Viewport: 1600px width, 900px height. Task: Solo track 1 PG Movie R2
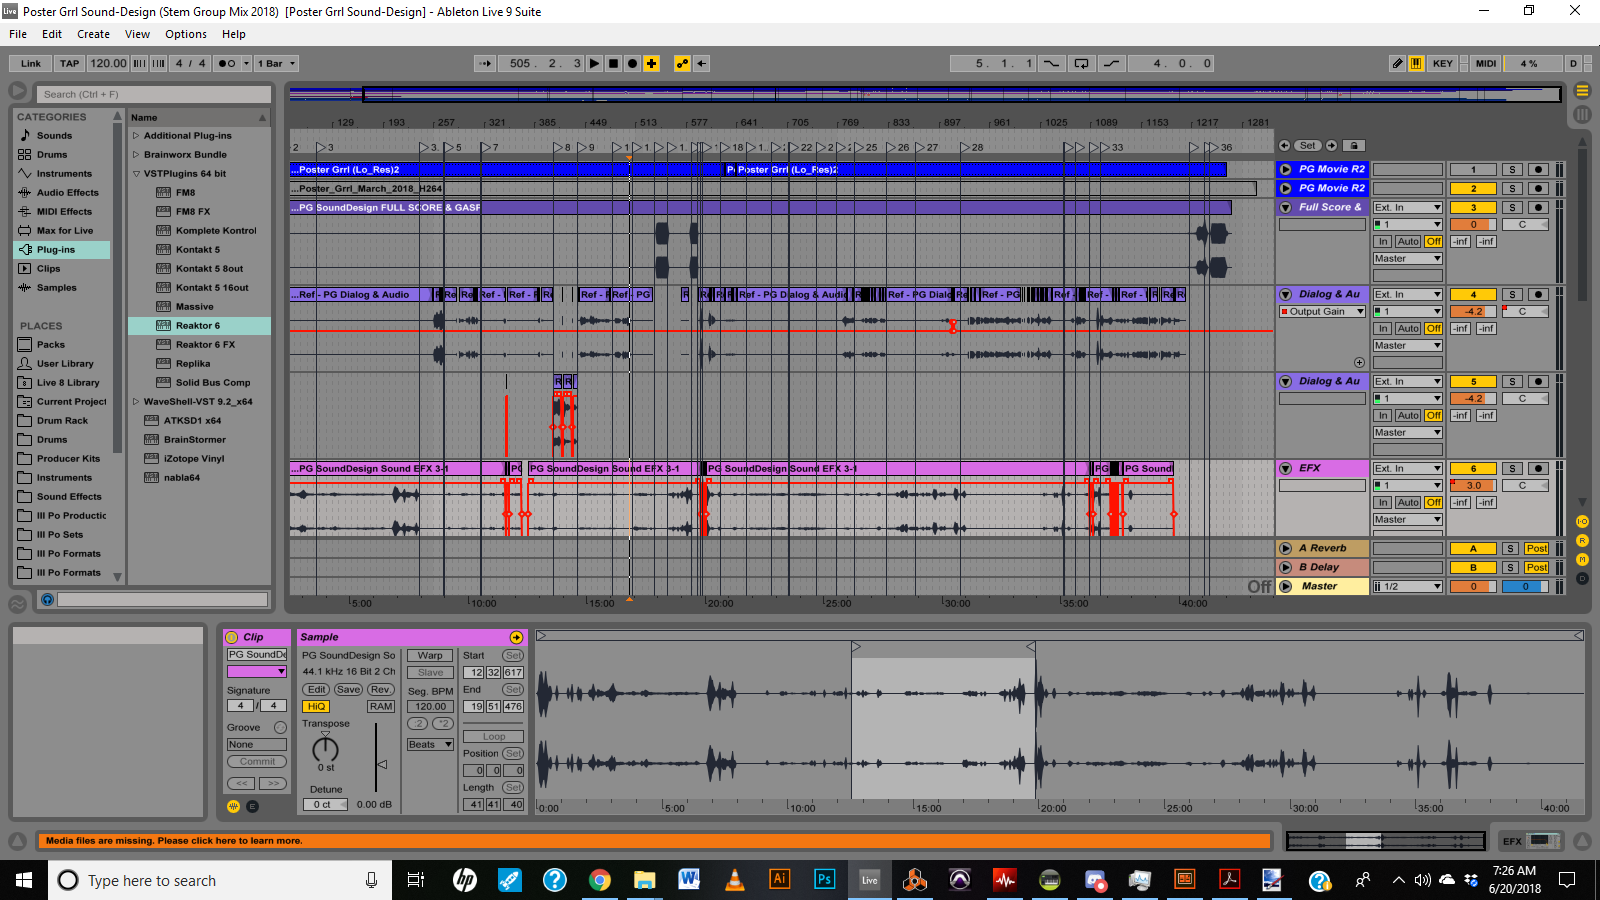click(x=1513, y=170)
